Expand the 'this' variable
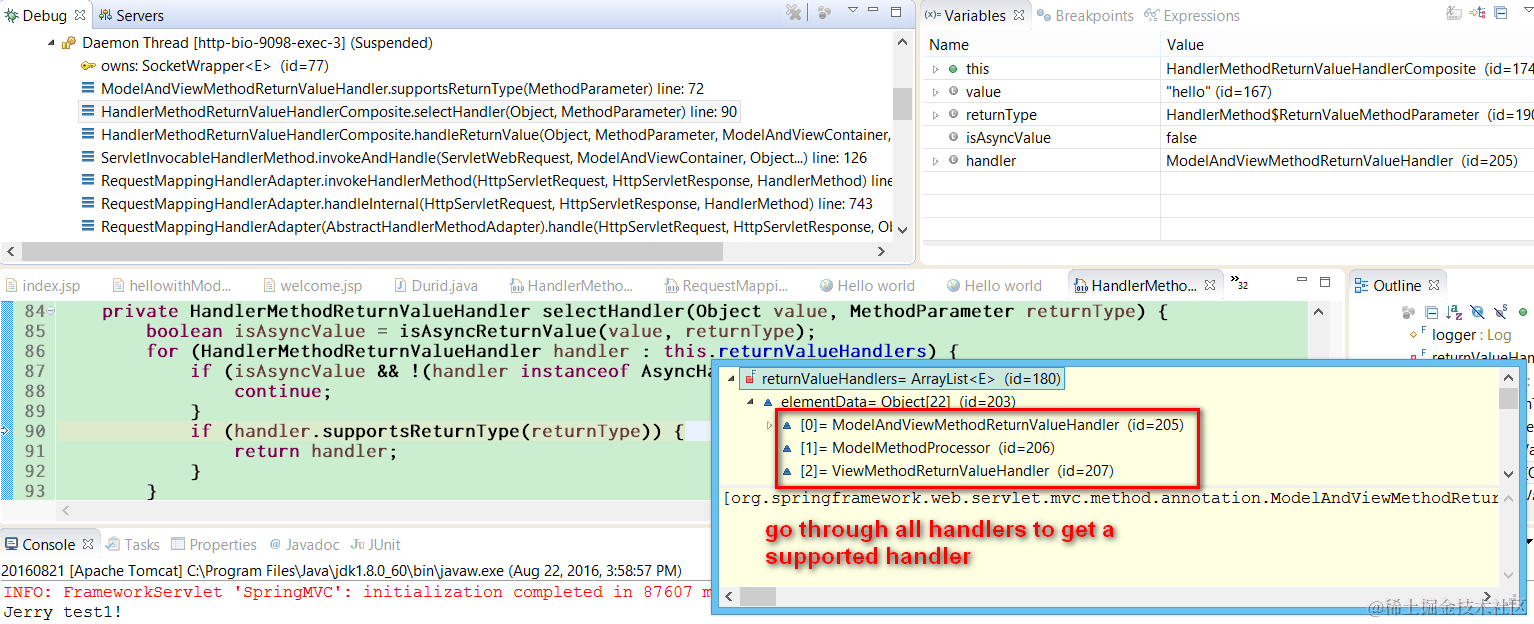This screenshot has width=1534, height=624. pyautogui.click(x=935, y=69)
